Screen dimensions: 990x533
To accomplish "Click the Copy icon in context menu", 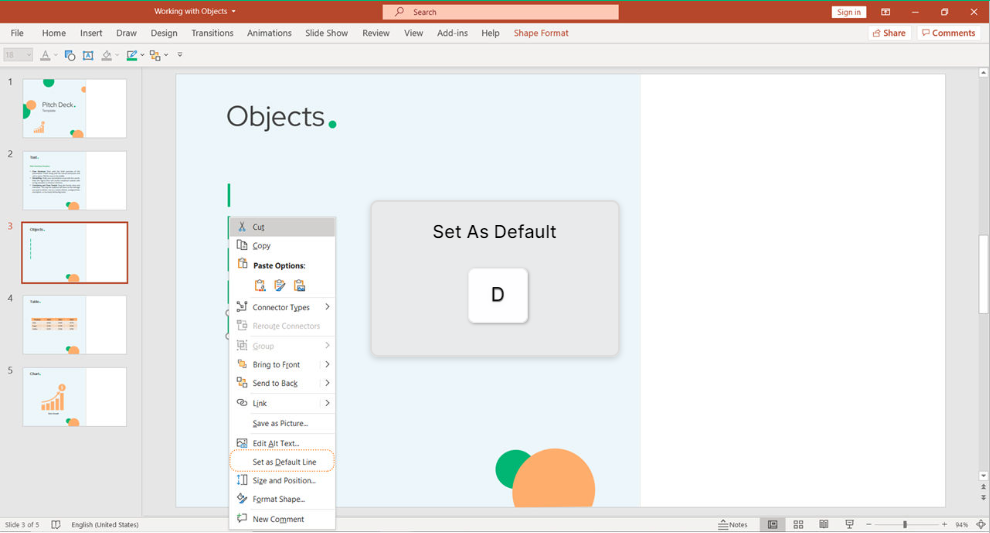I will [x=242, y=245].
